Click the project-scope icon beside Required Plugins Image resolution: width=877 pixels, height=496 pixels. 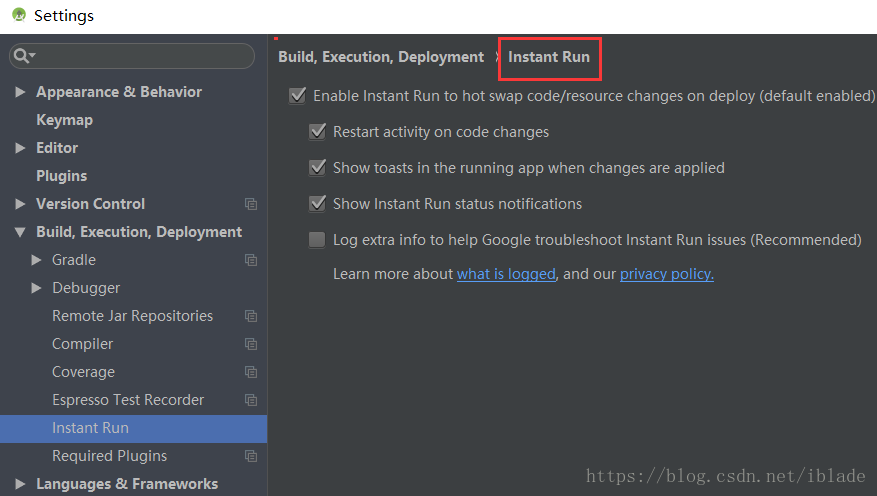(251, 456)
